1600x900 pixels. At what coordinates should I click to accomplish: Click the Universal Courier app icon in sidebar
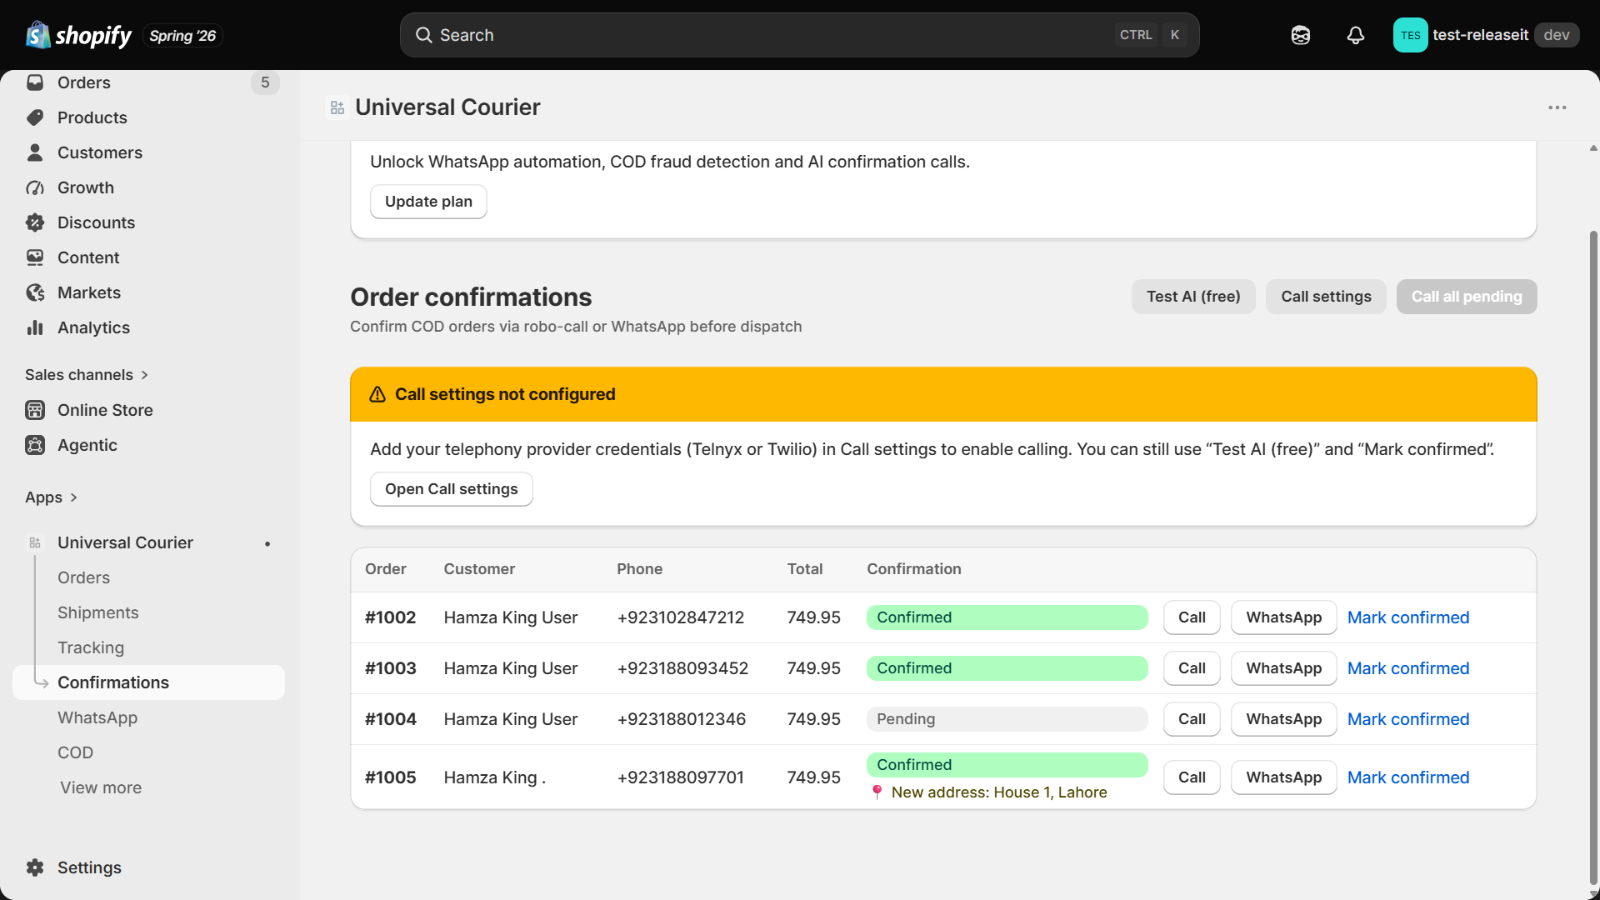35,543
